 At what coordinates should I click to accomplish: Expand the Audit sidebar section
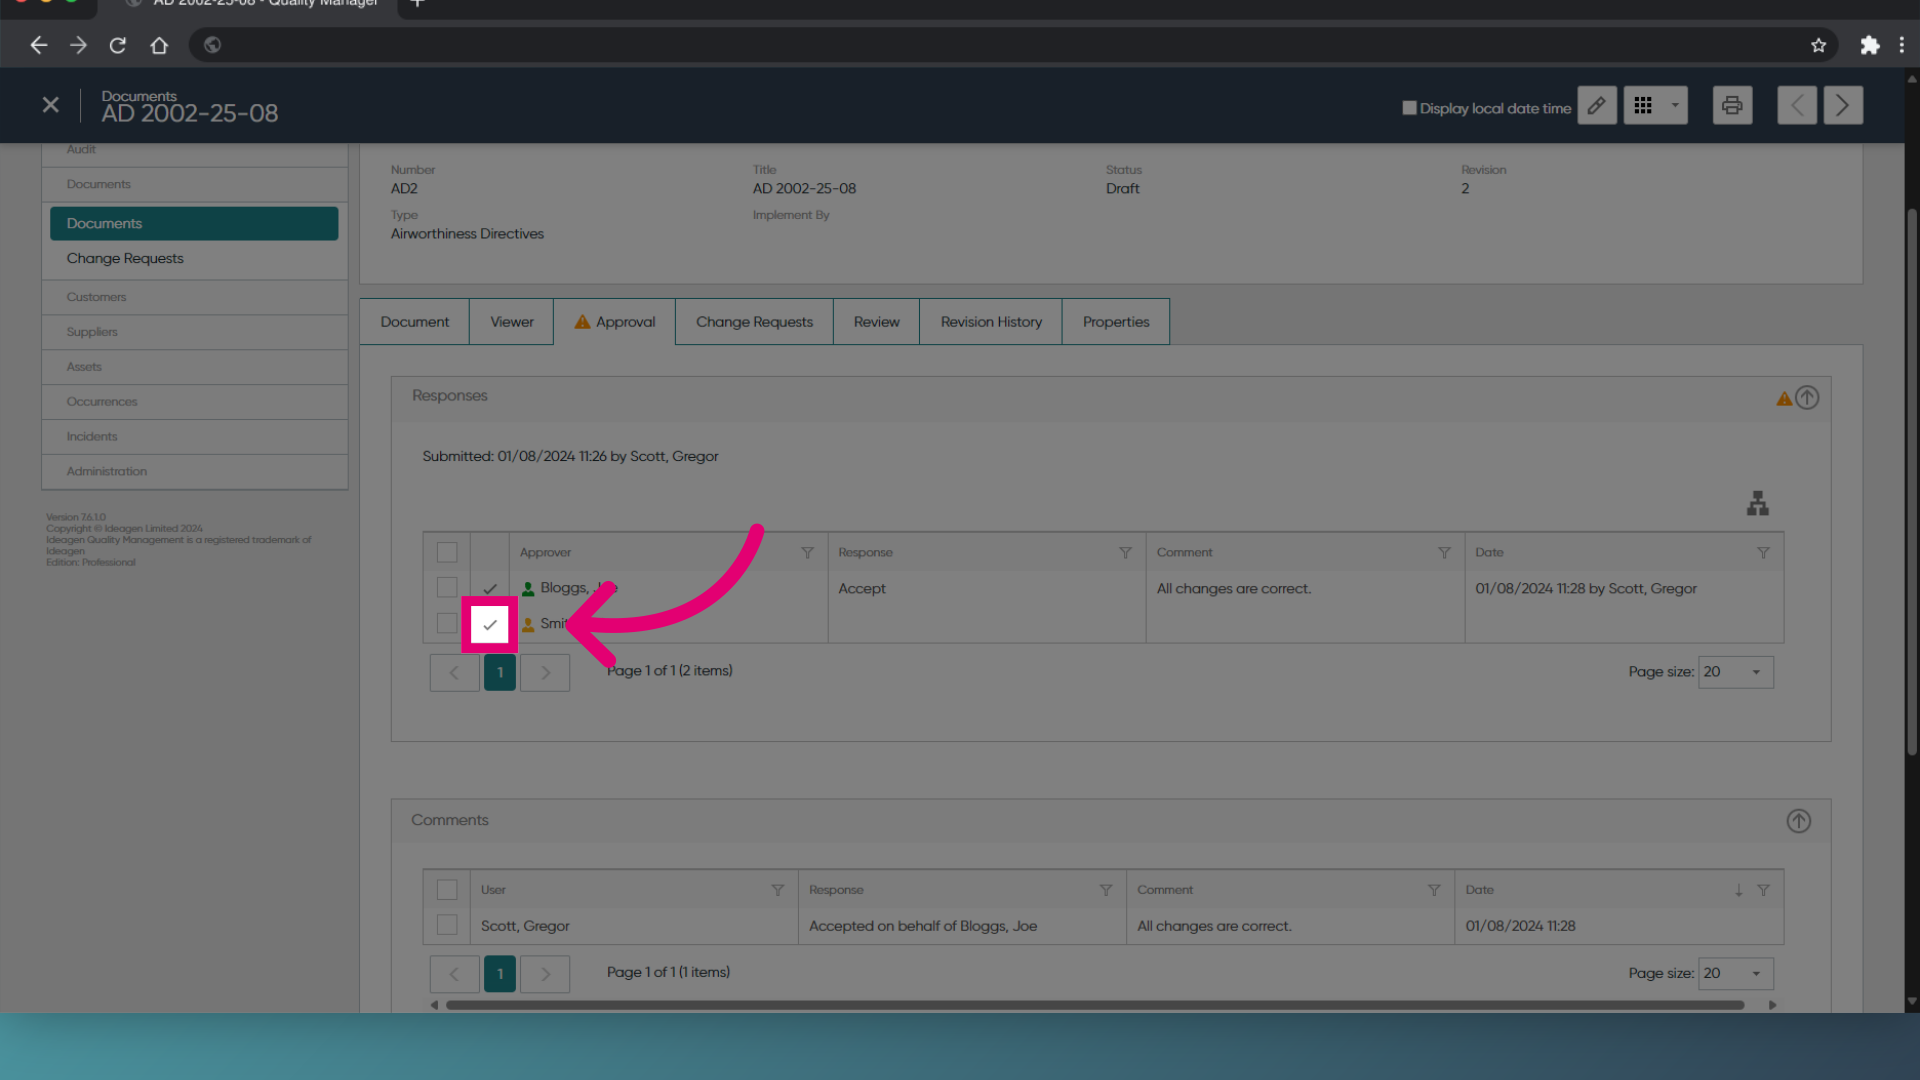(x=194, y=150)
